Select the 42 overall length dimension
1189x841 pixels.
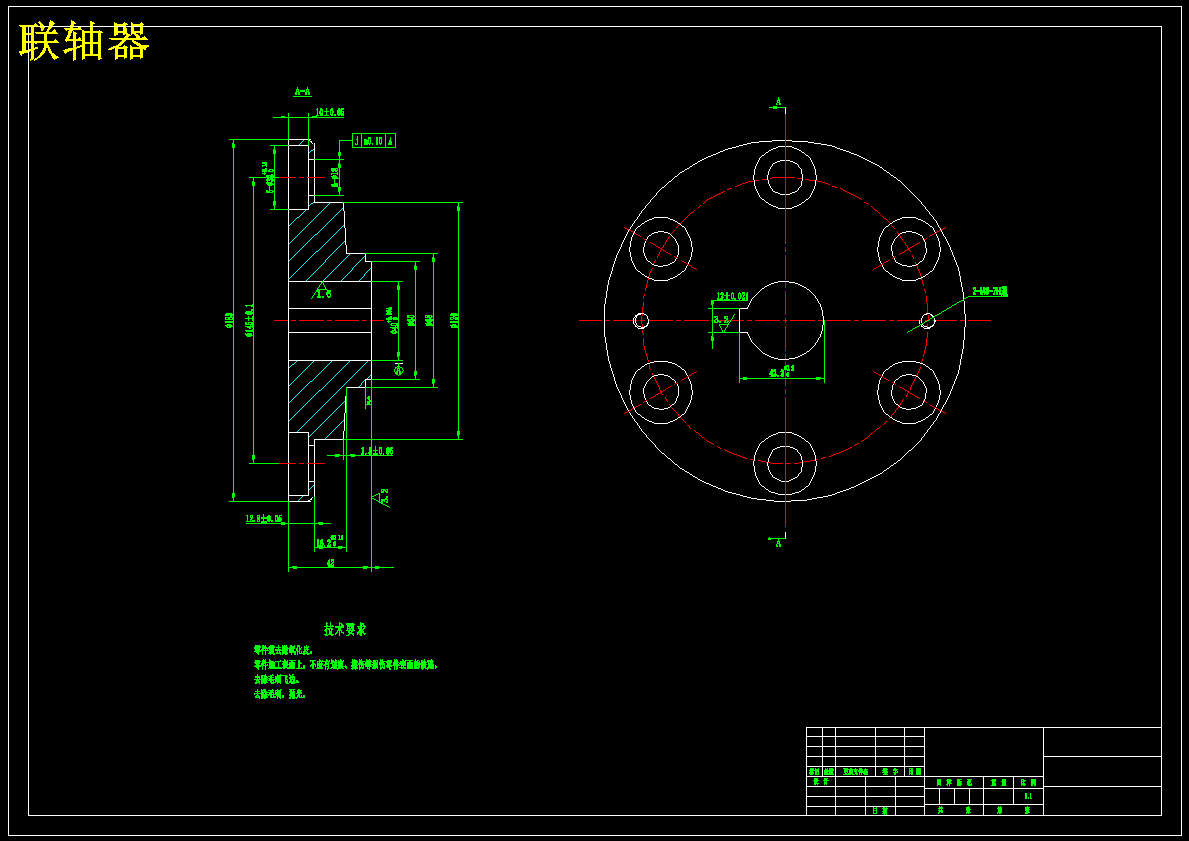coord(330,563)
